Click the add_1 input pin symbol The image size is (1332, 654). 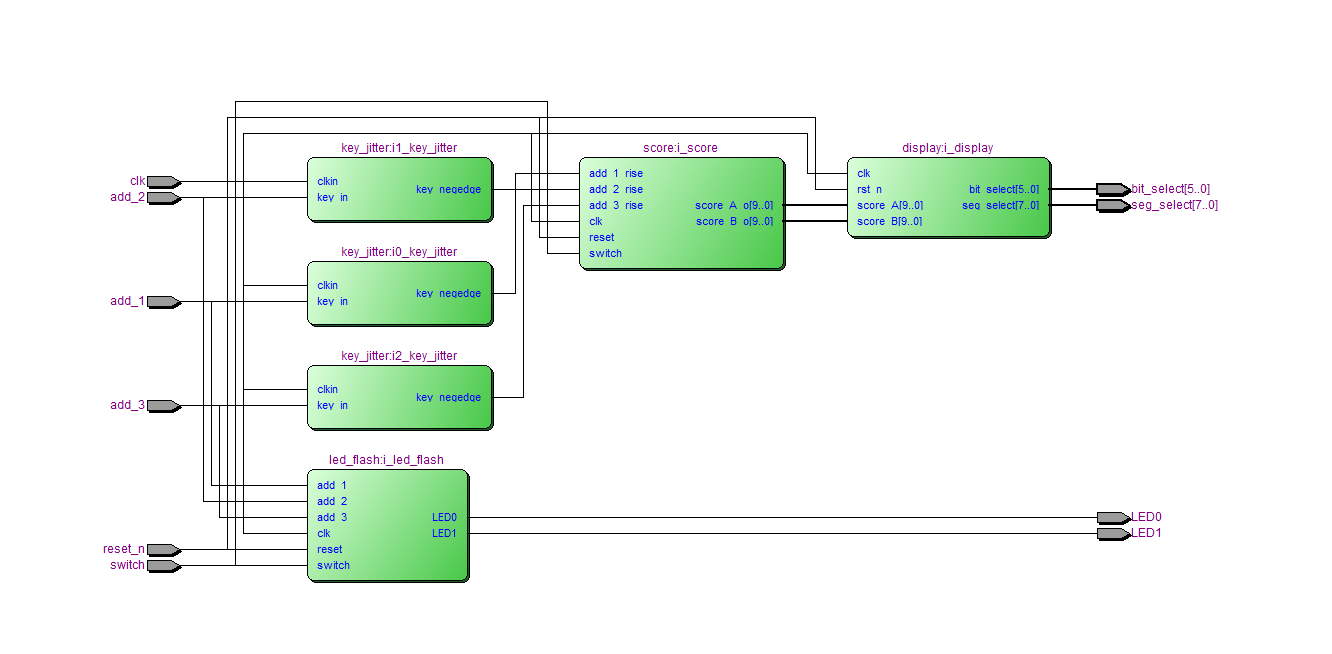[x=163, y=302]
